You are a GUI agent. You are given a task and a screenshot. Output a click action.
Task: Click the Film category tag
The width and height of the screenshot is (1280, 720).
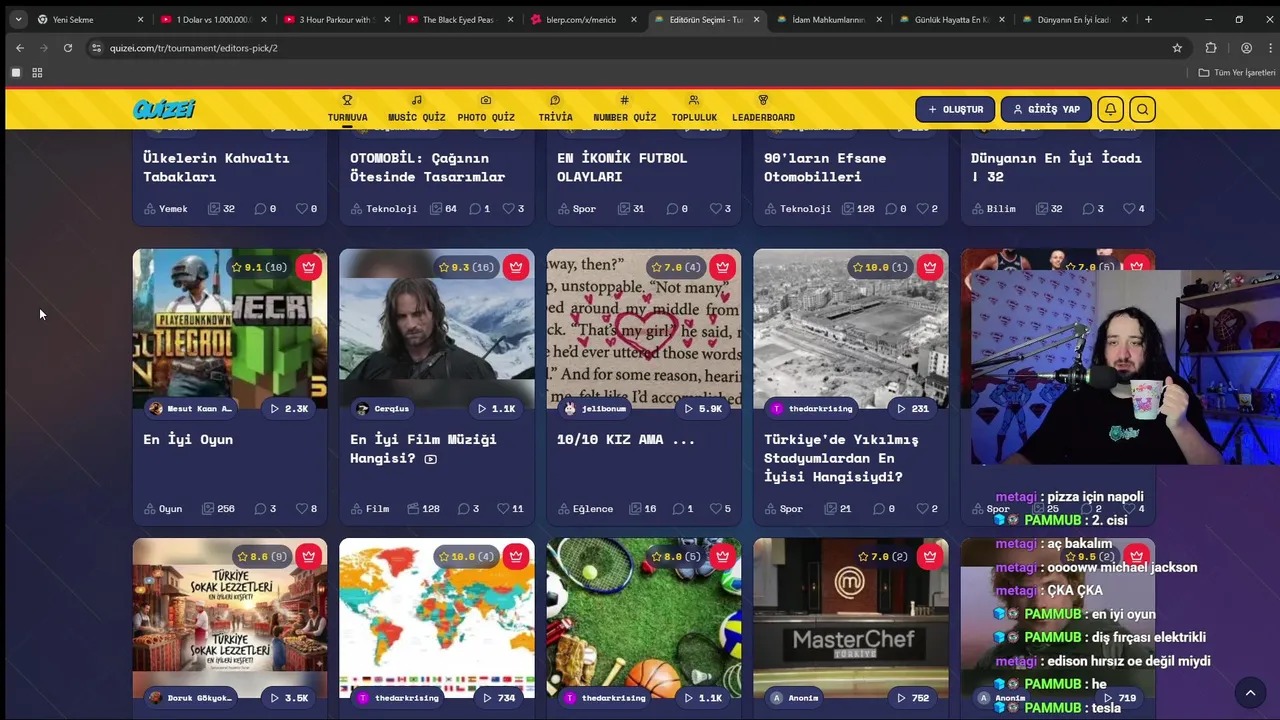pyautogui.click(x=370, y=509)
